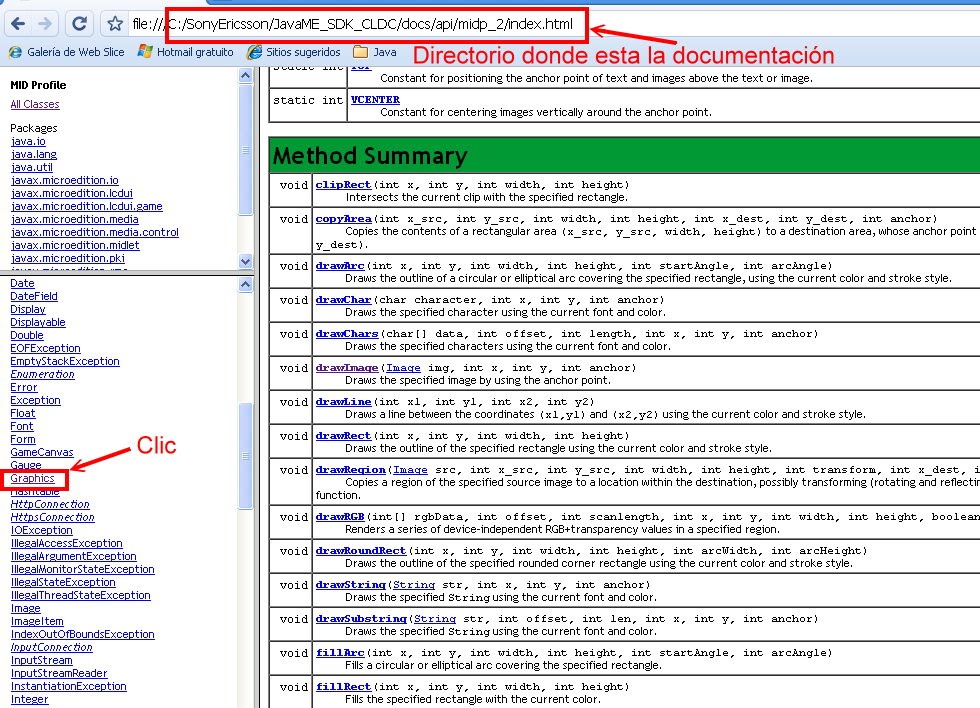Open the copyArea method link
The width and height of the screenshot is (980, 708).
[x=344, y=219]
